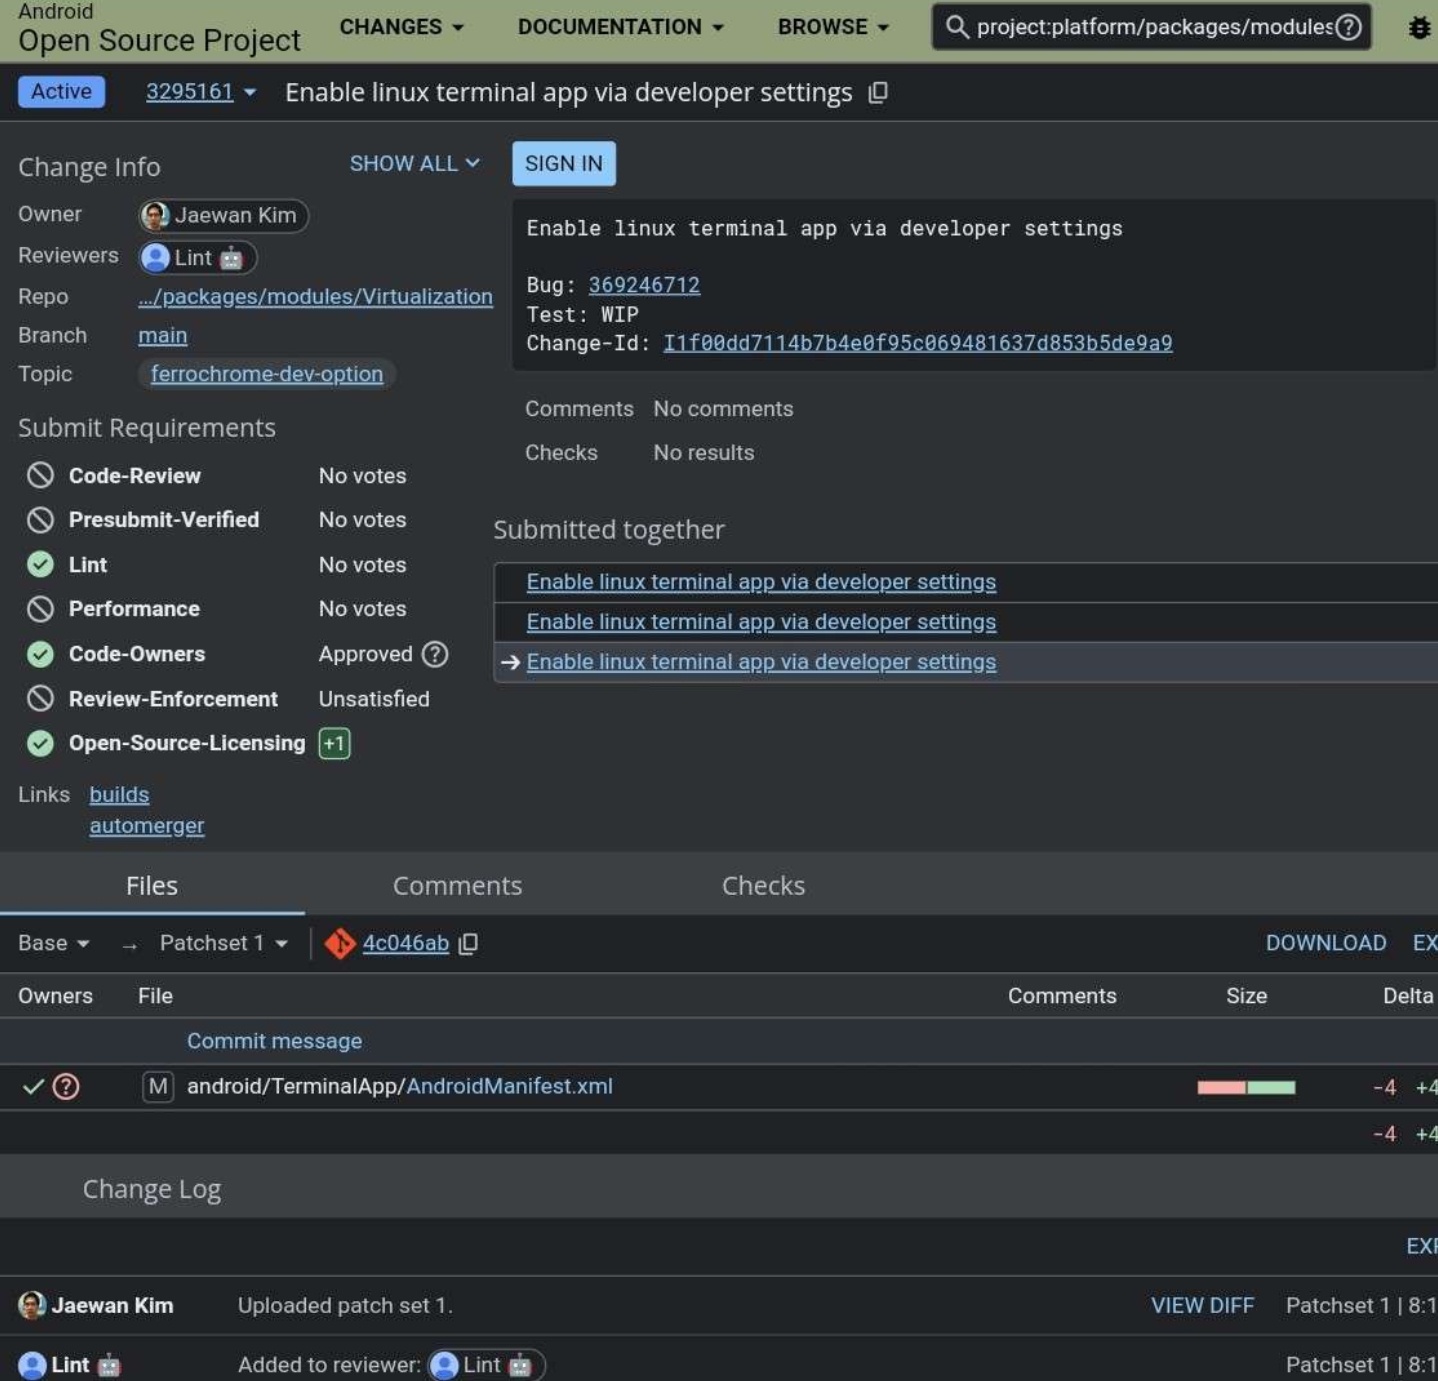
Task: Click the search magnifier icon
Action: pos(957,27)
